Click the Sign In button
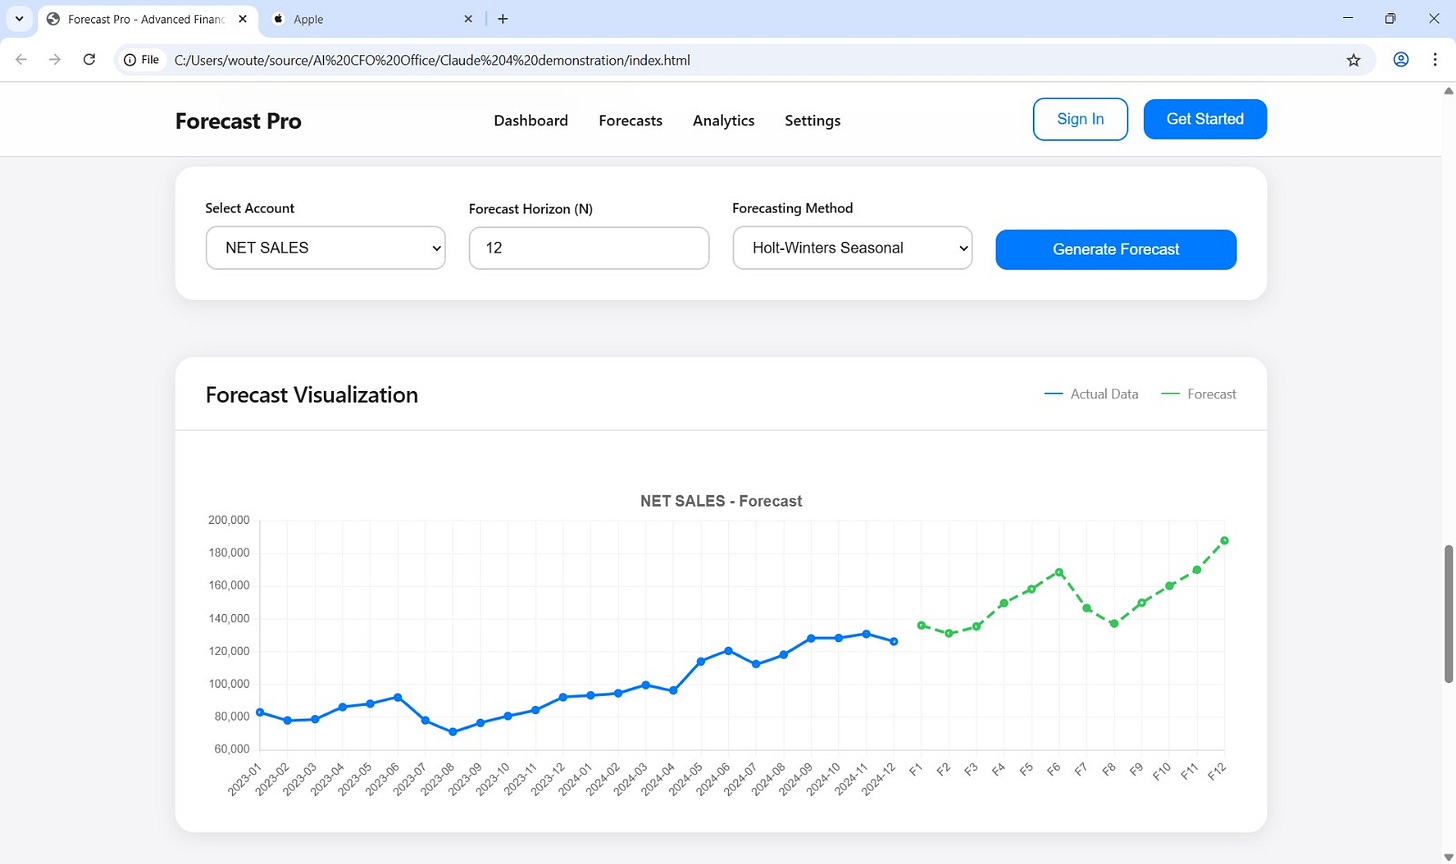The width and height of the screenshot is (1456, 864). pyautogui.click(x=1081, y=119)
